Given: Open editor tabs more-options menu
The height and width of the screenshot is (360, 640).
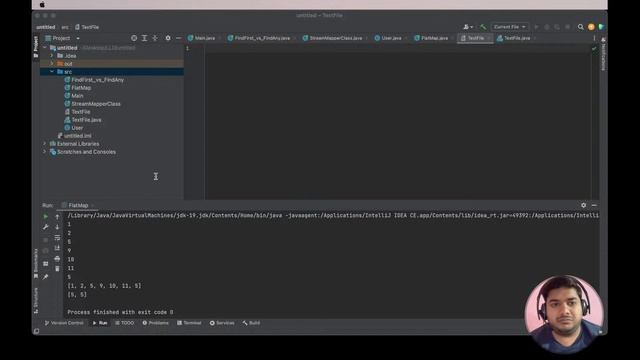Looking at the screenshot, I should pyautogui.click(x=594, y=38).
